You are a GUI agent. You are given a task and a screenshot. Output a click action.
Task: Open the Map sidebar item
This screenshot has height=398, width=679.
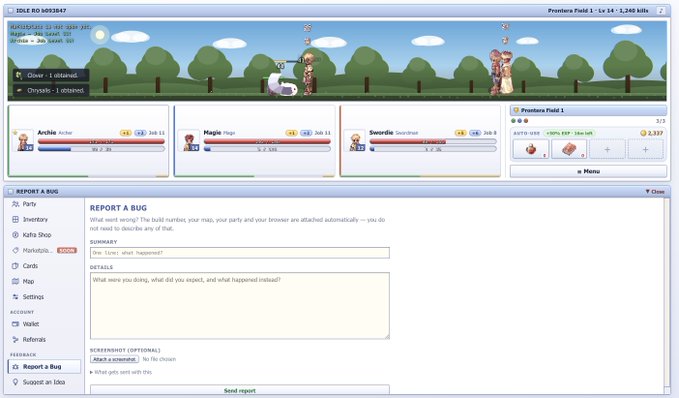[x=44, y=282]
